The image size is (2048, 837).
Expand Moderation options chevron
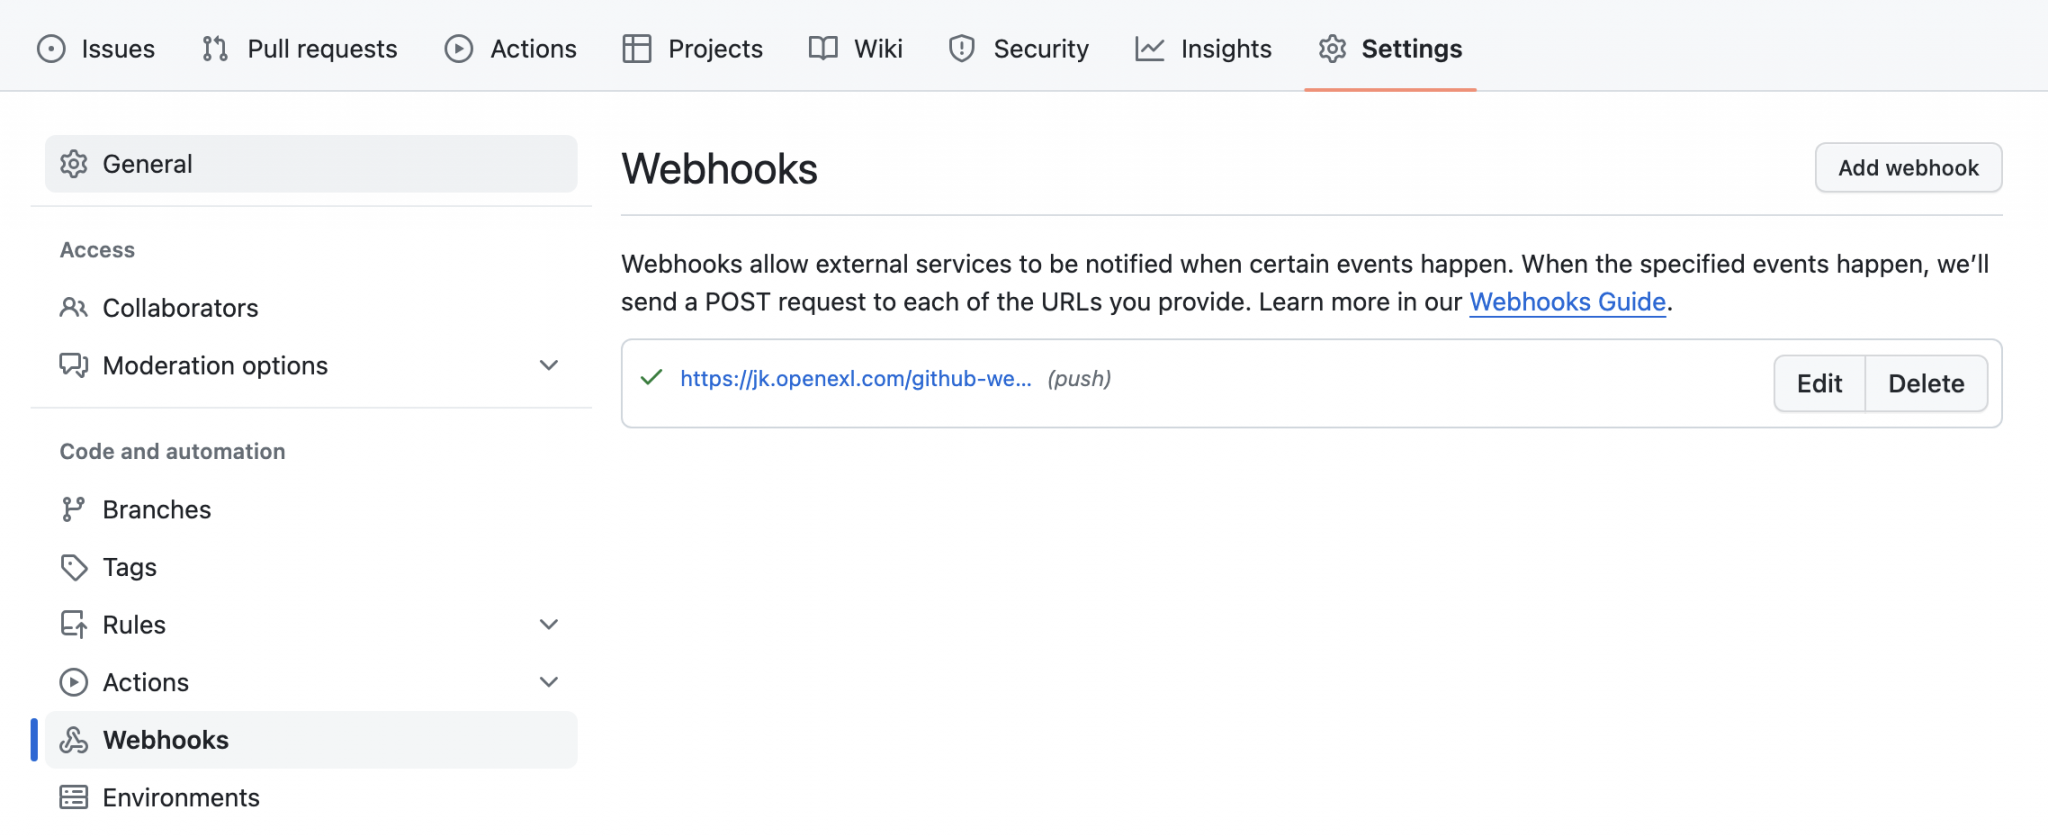tap(548, 366)
